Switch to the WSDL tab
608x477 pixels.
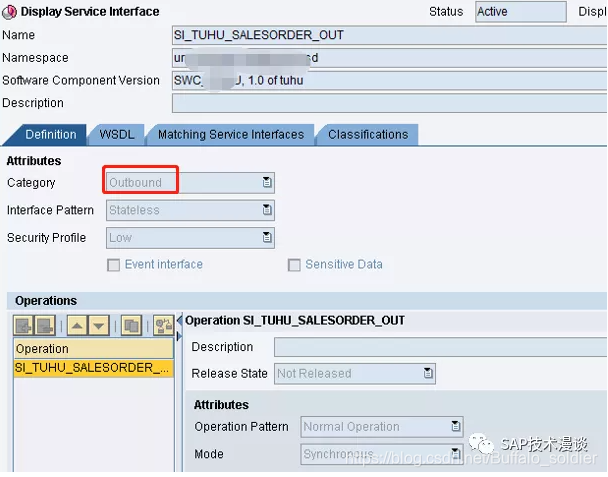click(117, 135)
